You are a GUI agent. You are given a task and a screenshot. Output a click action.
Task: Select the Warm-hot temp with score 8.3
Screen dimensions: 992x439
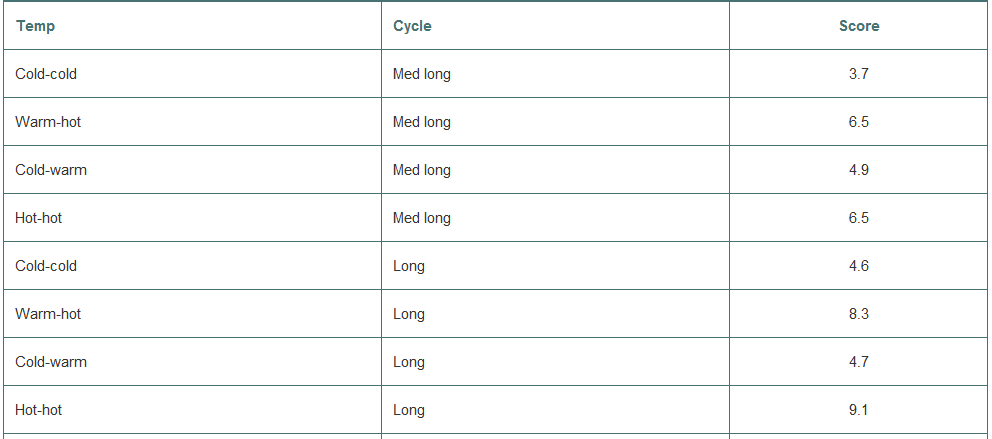pyautogui.click(x=48, y=314)
